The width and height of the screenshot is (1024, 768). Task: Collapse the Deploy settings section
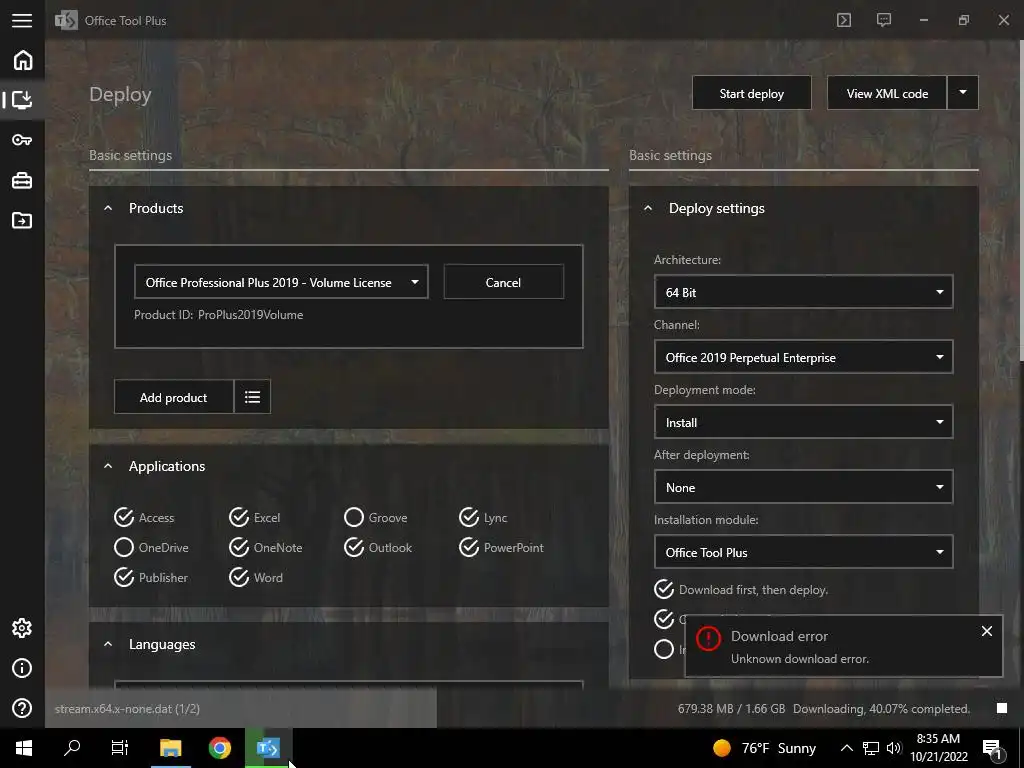click(x=648, y=208)
